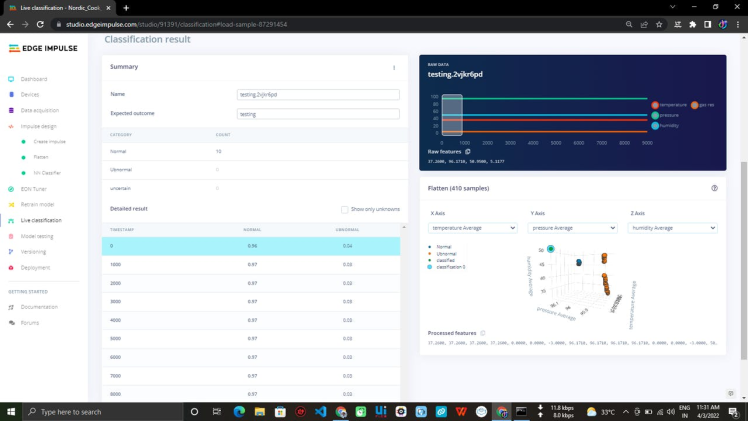Open Summary three-dot options menu
The image size is (748, 421).
click(394, 67)
